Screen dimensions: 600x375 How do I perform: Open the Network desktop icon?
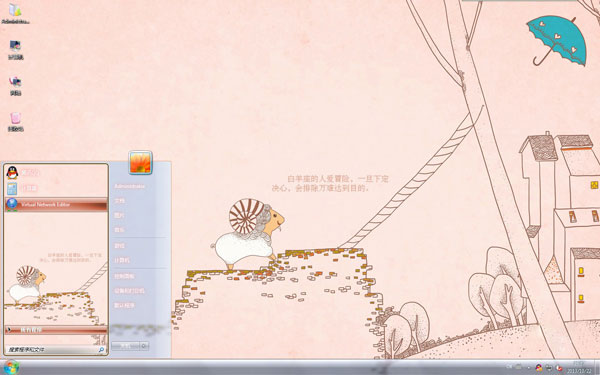[15, 86]
